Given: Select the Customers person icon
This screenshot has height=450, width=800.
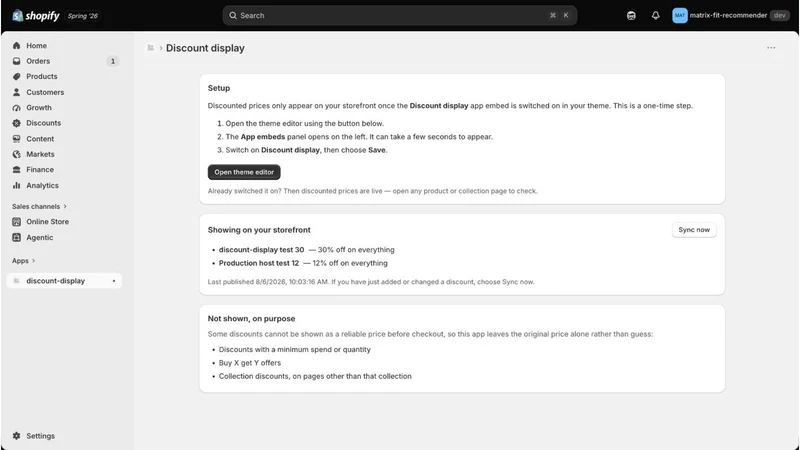Looking at the screenshot, I should point(16,92).
